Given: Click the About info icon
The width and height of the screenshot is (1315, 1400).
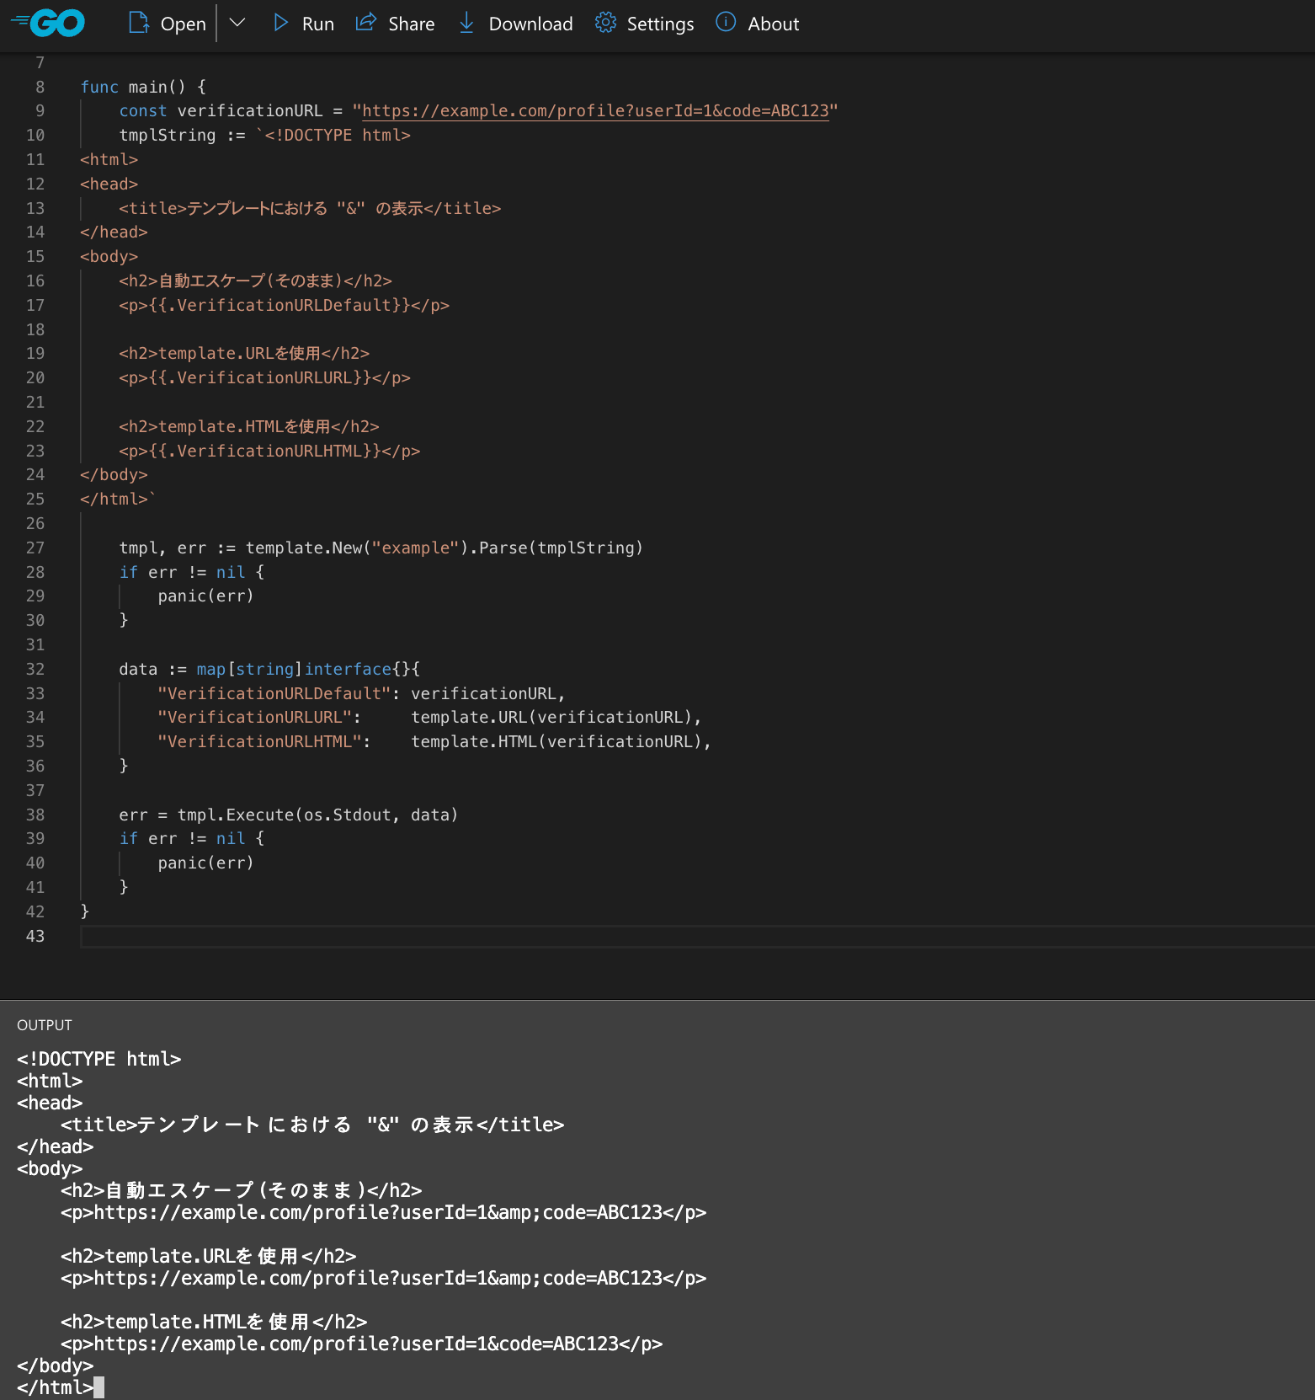Looking at the screenshot, I should pyautogui.click(x=726, y=22).
